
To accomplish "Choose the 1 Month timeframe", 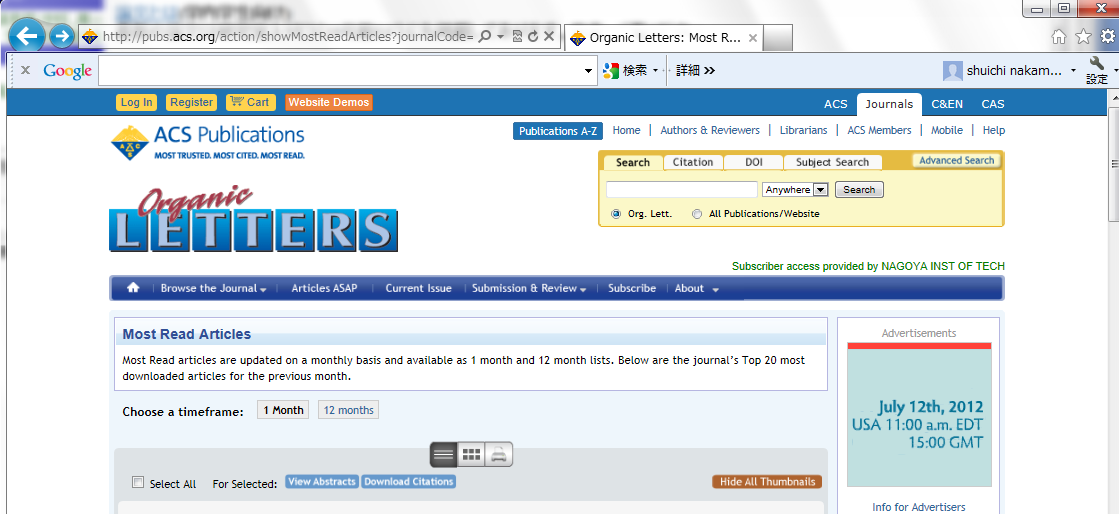I will coord(283,410).
